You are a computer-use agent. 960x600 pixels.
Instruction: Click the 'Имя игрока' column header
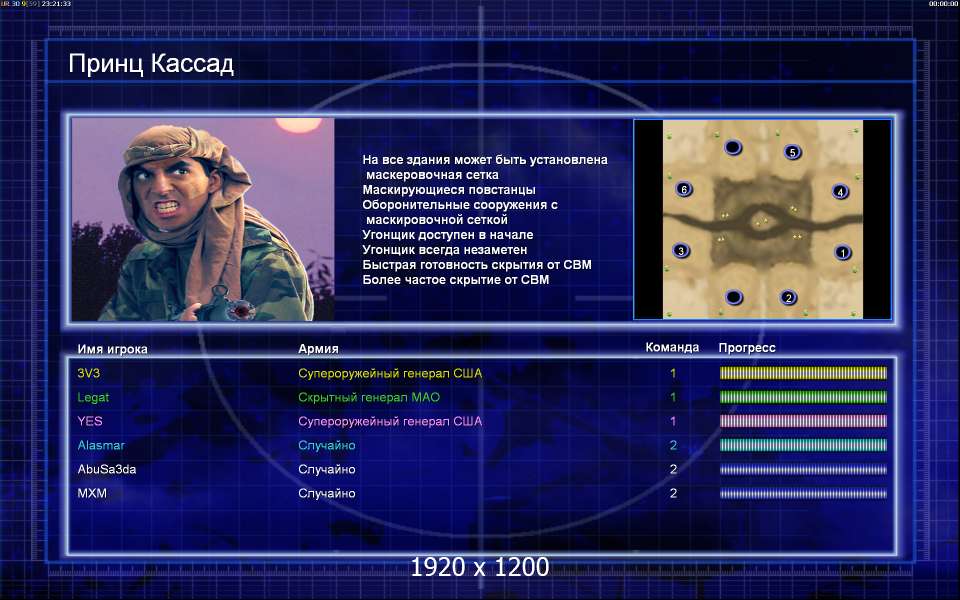(113, 349)
